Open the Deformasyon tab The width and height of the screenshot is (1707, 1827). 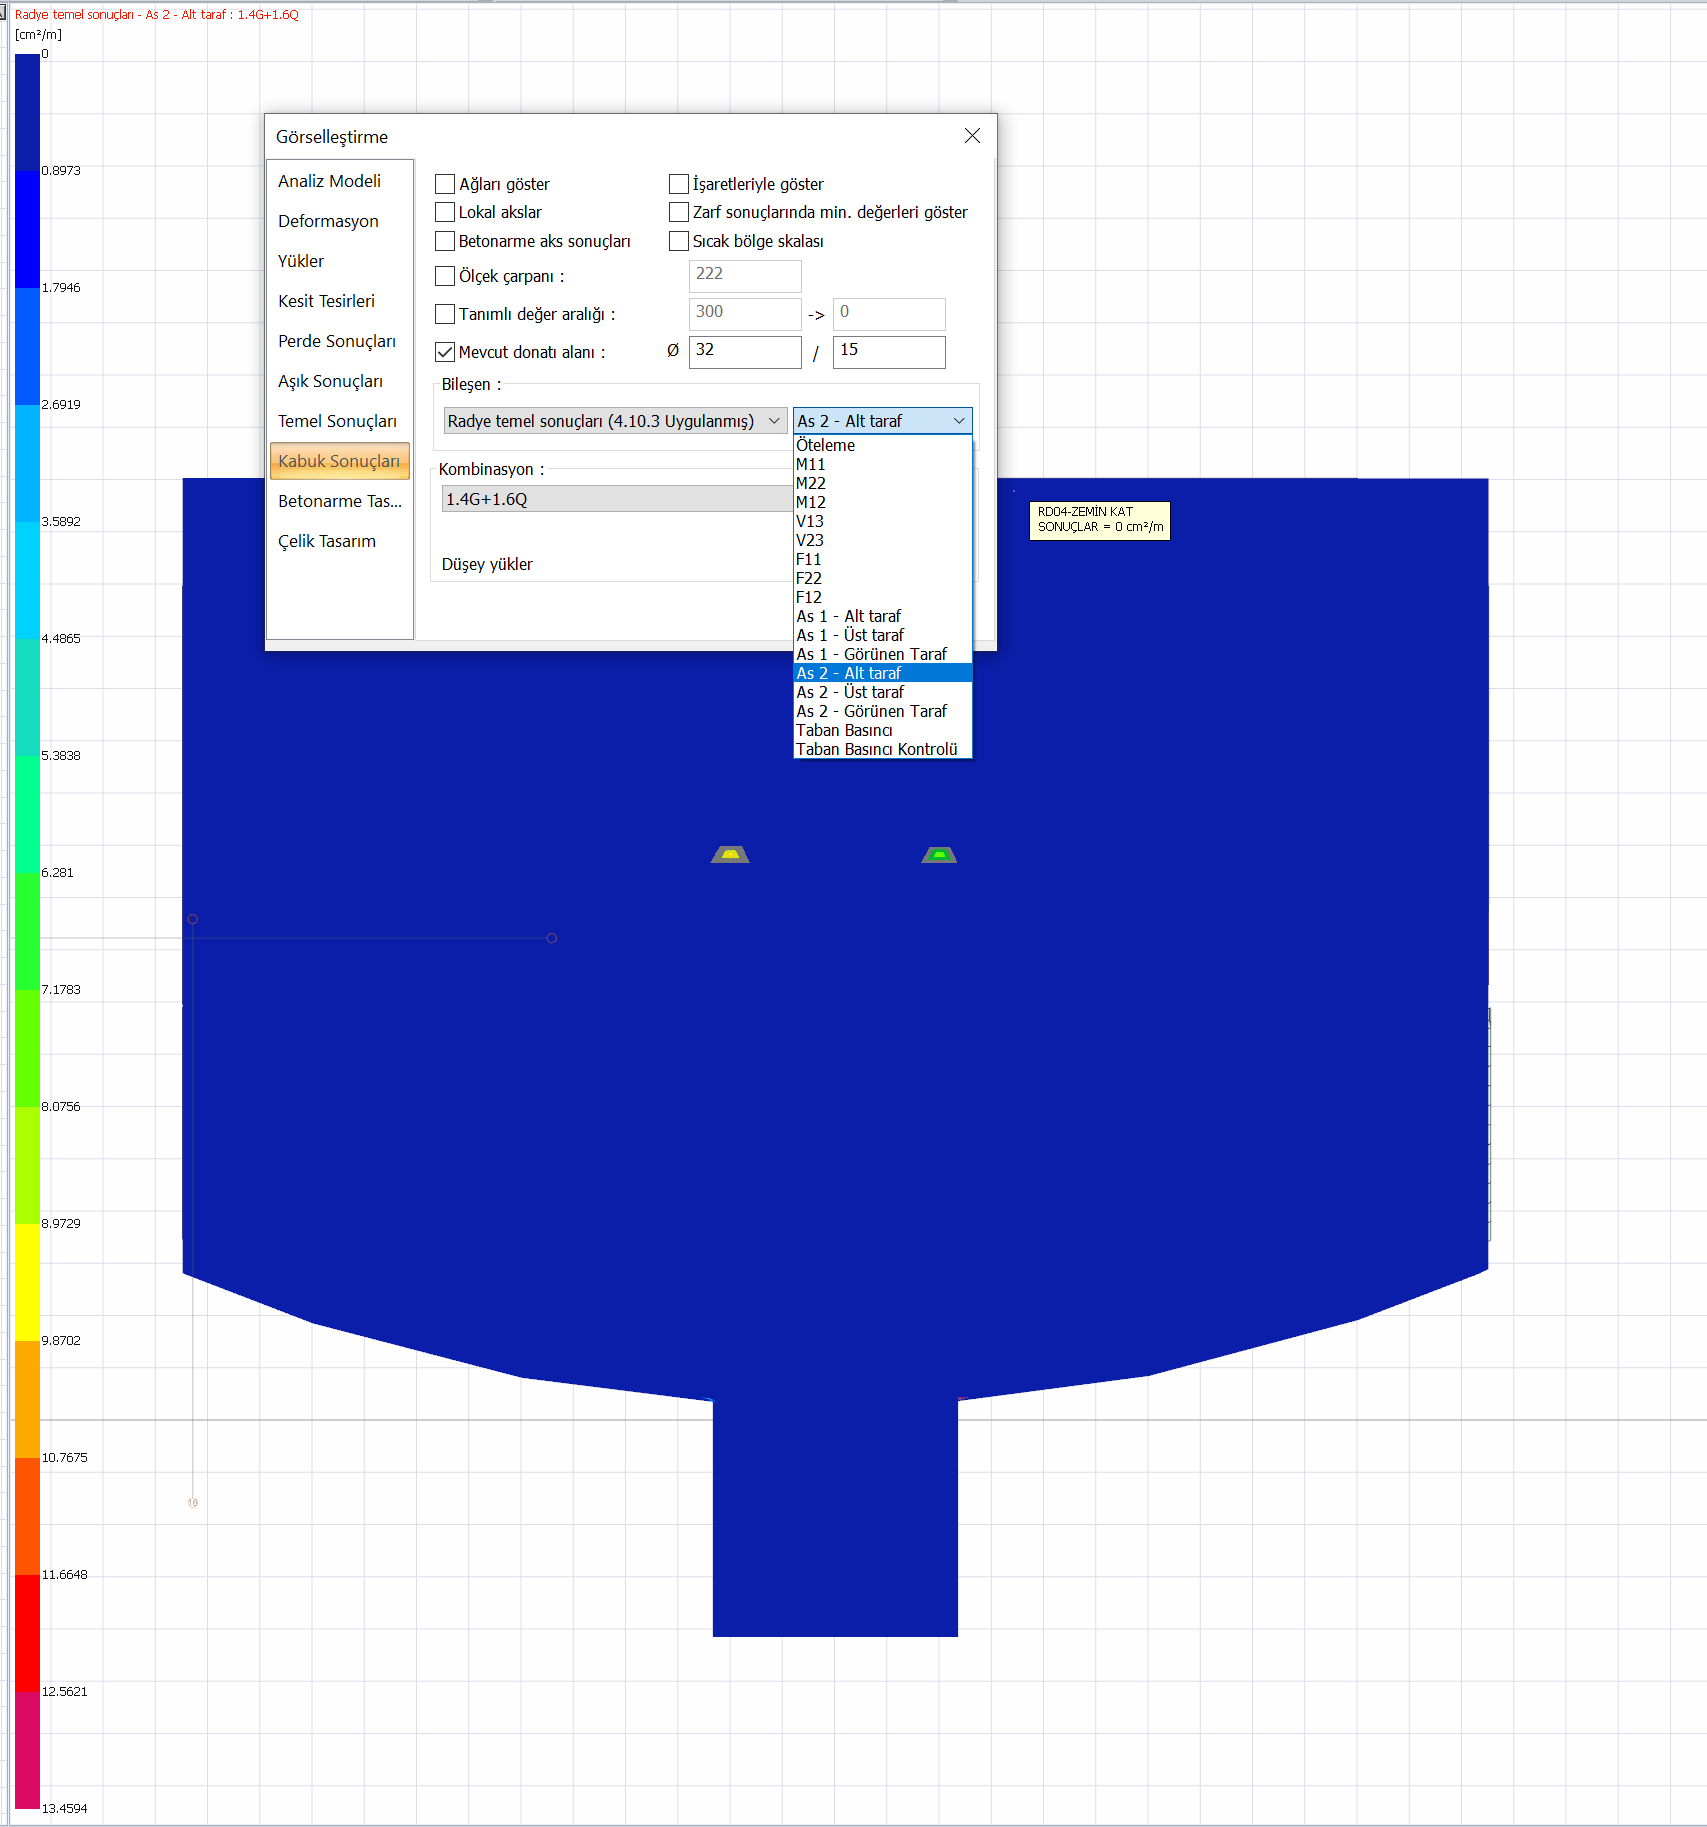point(339,221)
